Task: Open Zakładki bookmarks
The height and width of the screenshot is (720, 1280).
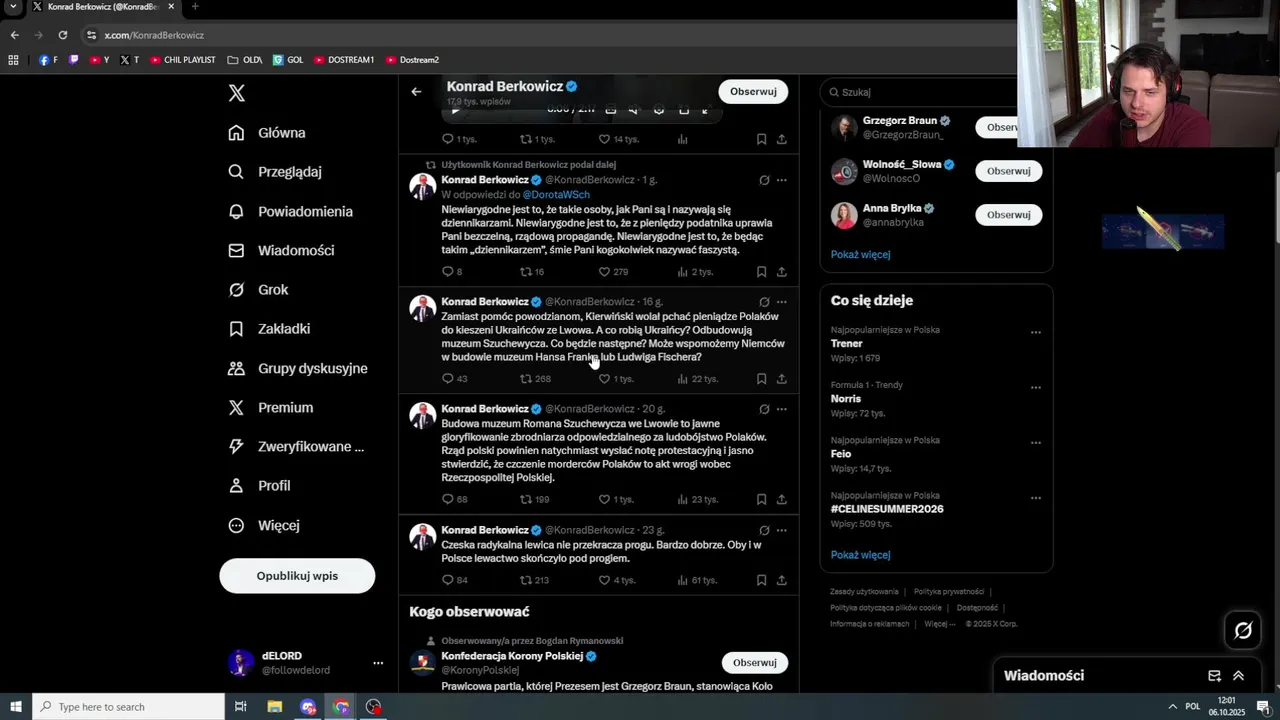Action: click(269, 329)
